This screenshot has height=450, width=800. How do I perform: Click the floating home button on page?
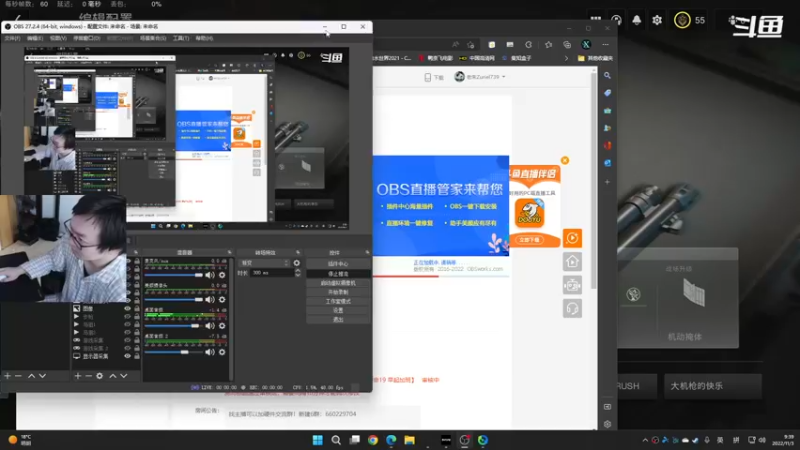(572, 262)
